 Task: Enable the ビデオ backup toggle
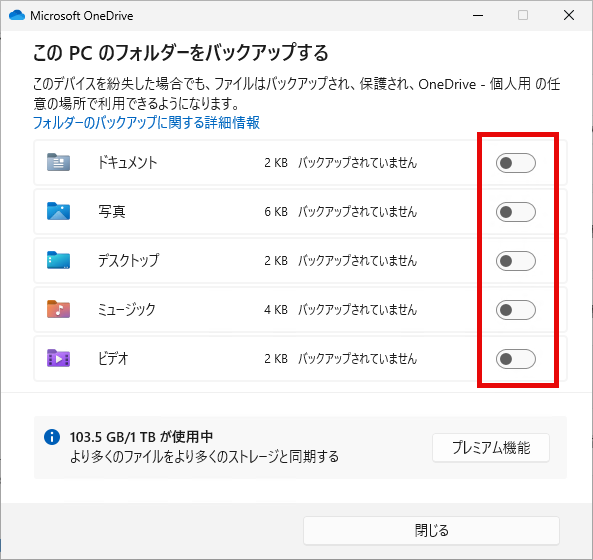[515, 359]
